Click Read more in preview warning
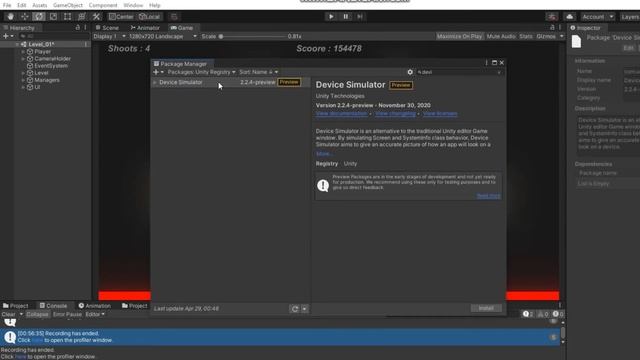Viewport: 640px width, 360px height. coord(489,196)
